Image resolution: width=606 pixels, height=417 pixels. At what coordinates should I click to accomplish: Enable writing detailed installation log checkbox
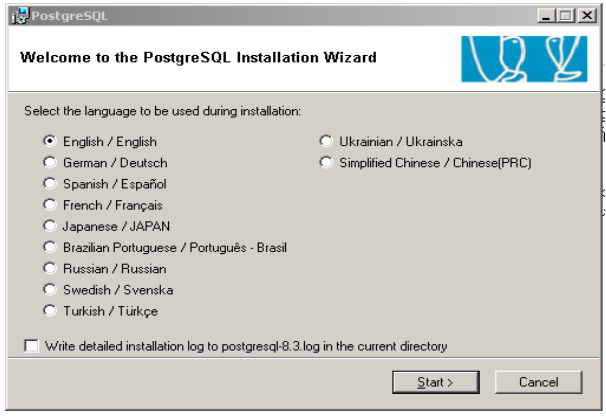pos(31,346)
